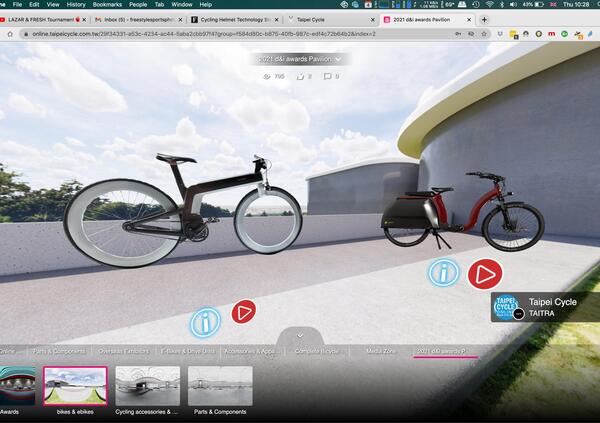Play video for the red e-bike

coord(485,273)
